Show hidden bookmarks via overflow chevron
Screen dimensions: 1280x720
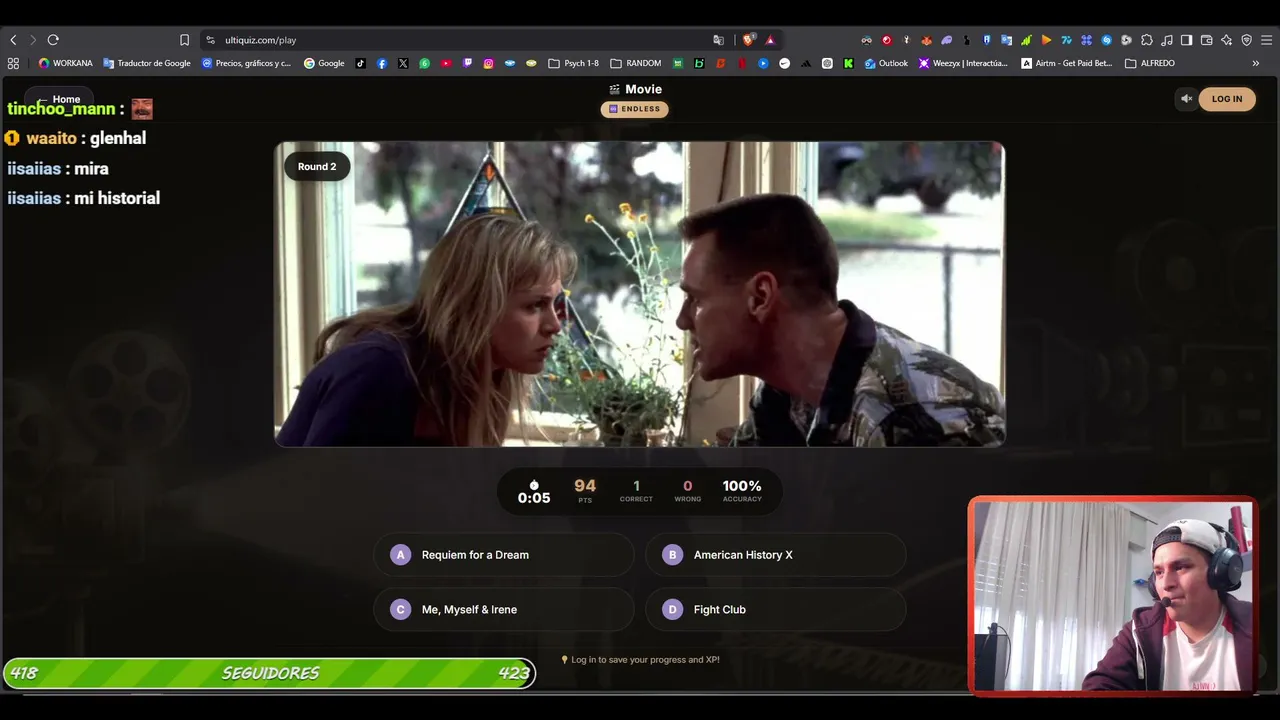tap(1256, 63)
